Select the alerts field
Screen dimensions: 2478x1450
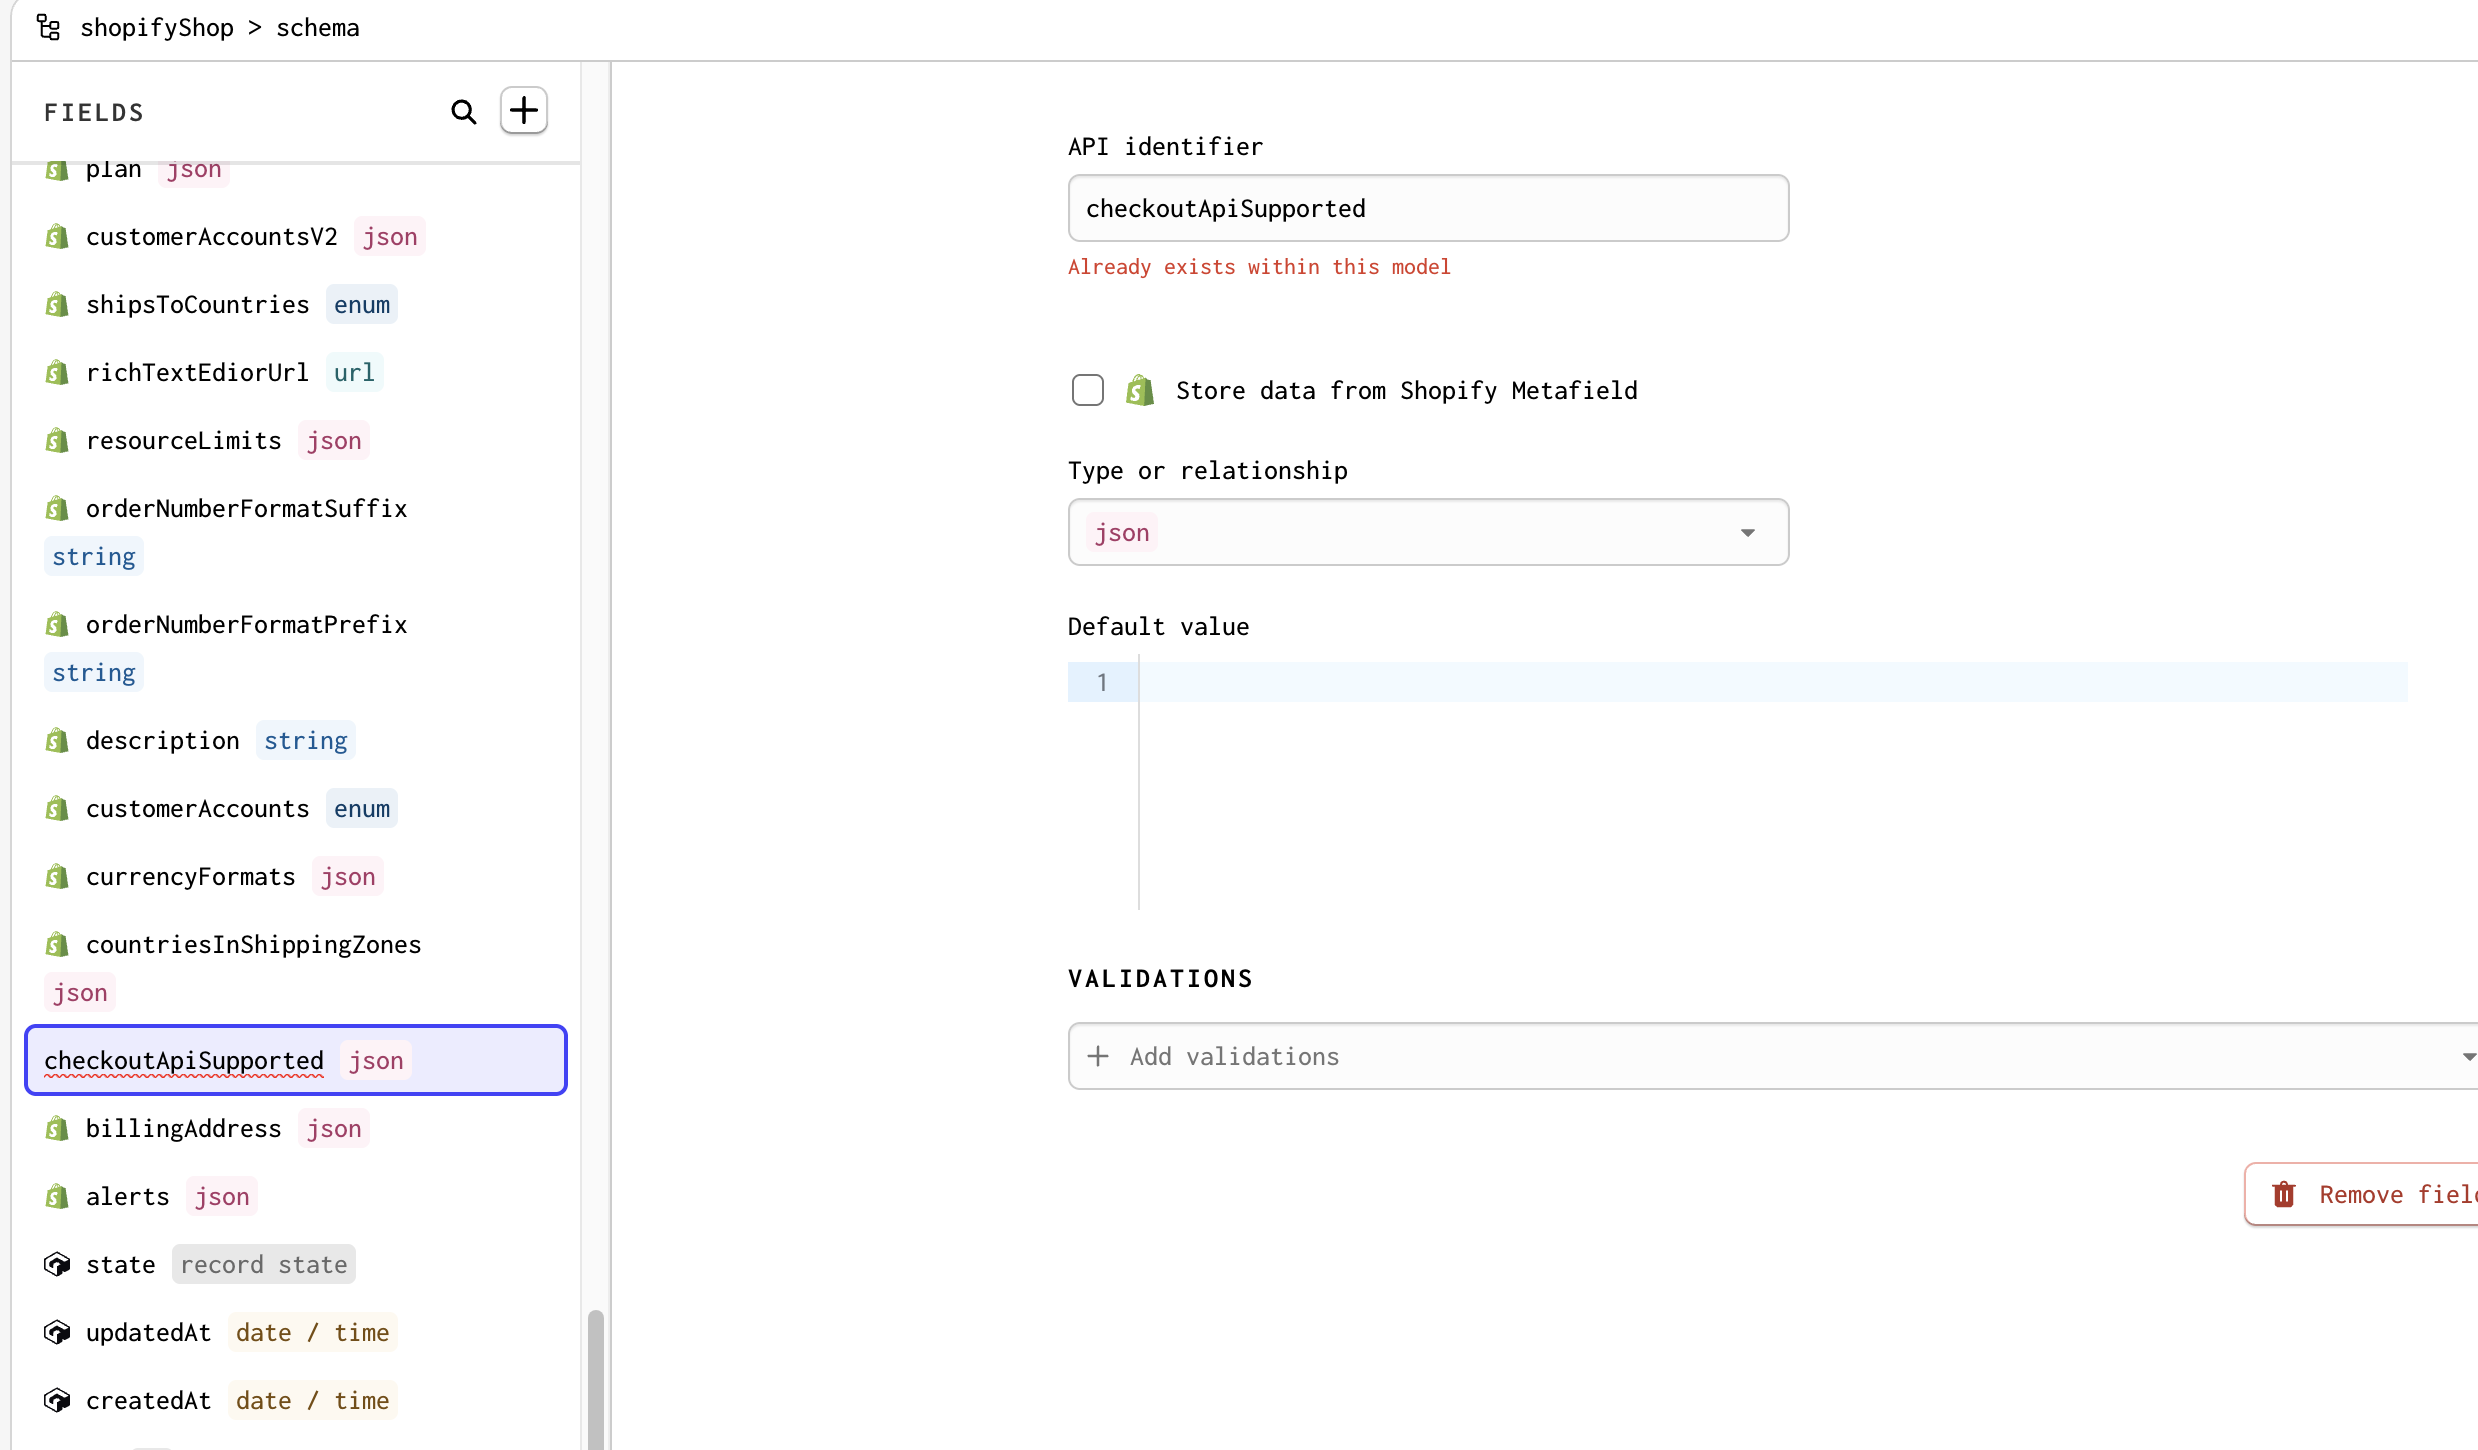tap(296, 1197)
